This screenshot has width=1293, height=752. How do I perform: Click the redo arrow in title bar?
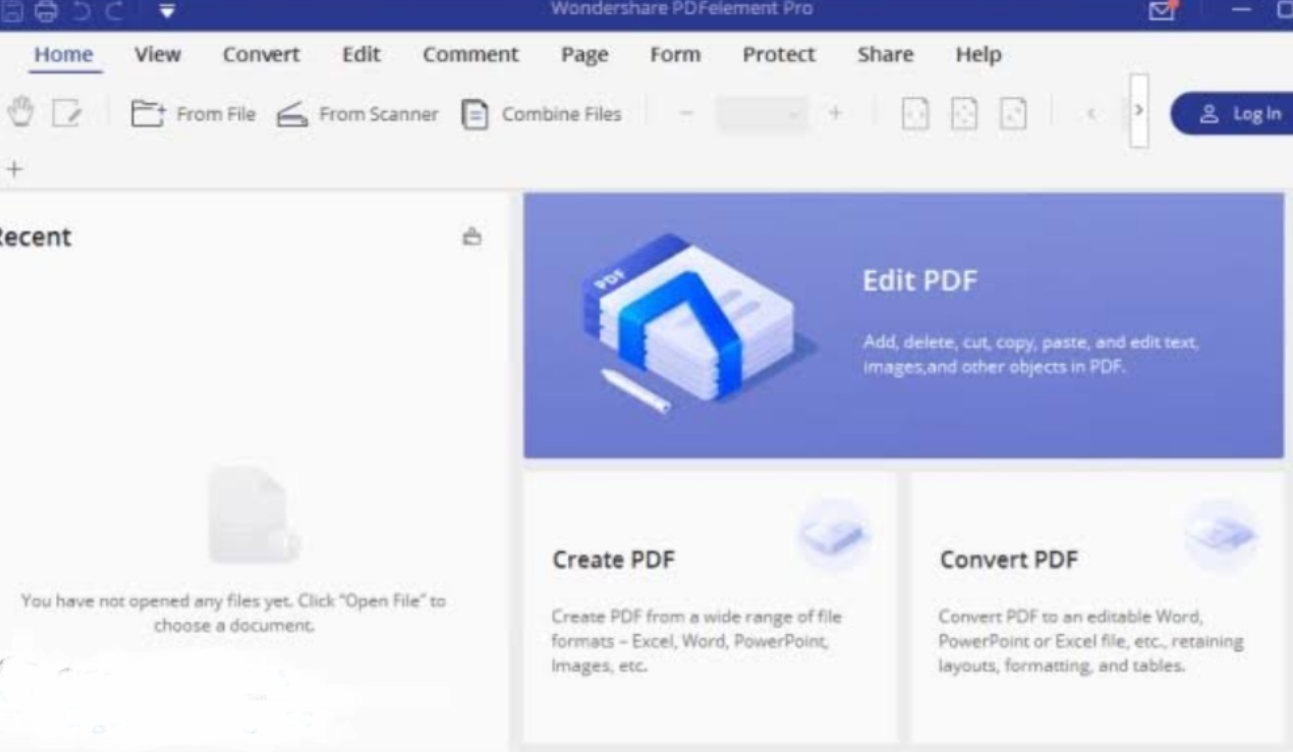pyautogui.click(x=113, y=11)
